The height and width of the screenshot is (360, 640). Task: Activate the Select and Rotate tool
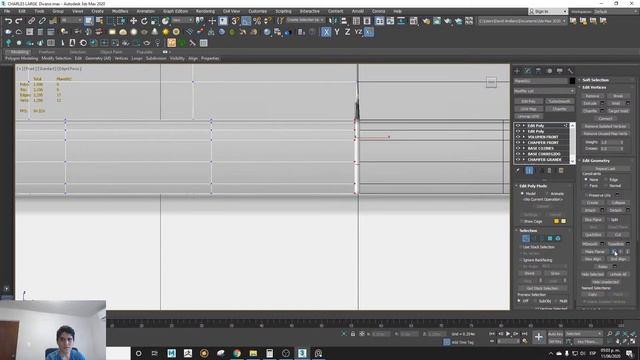(144, 20)
